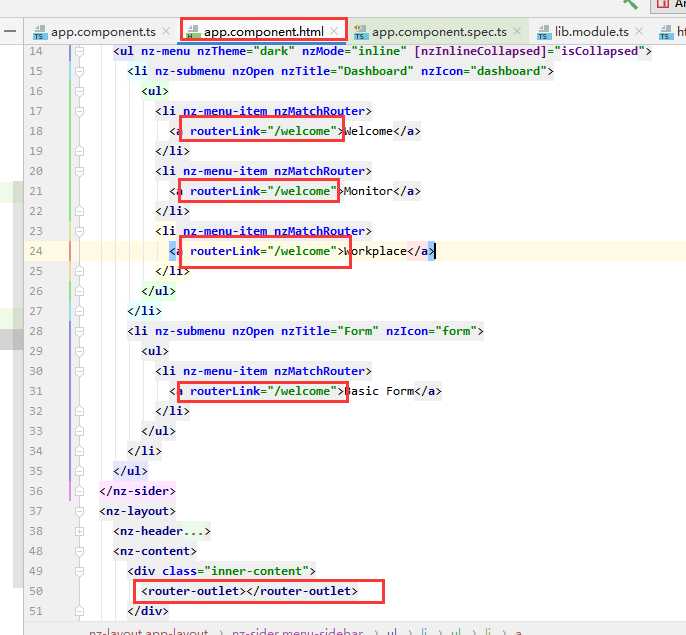The width and height of the screenshot is (686, 635).
Task: Click the router-outlet tag on line 50
Action: pos(249,591)
